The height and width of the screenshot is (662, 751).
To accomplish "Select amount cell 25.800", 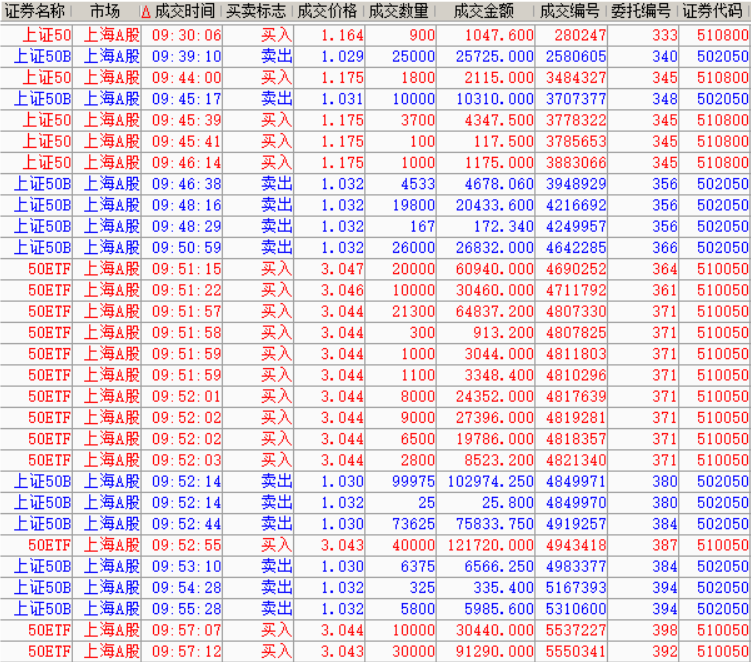I will point(508,502).
